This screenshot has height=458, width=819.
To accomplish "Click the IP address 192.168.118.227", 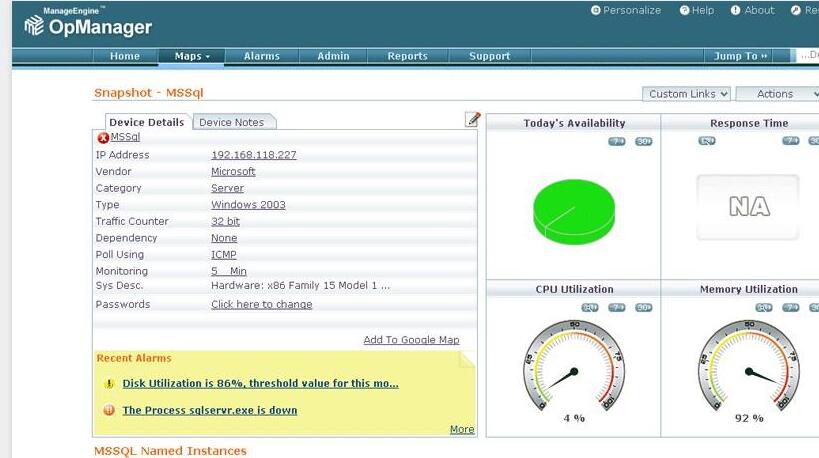I will click(x=254, y=155).
